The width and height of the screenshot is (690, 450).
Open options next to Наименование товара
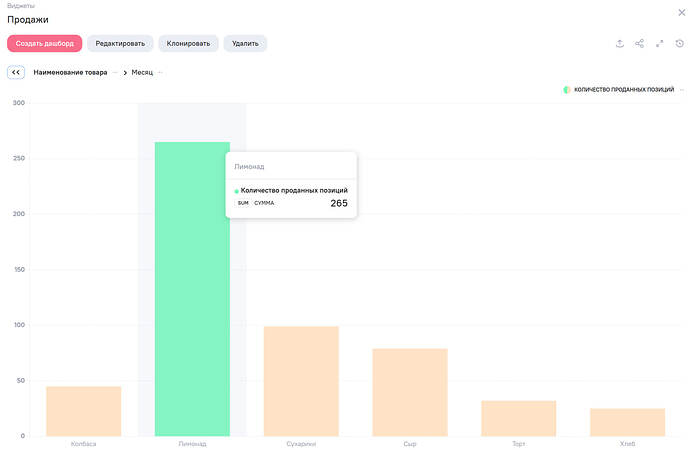click(x=114, y=72)
